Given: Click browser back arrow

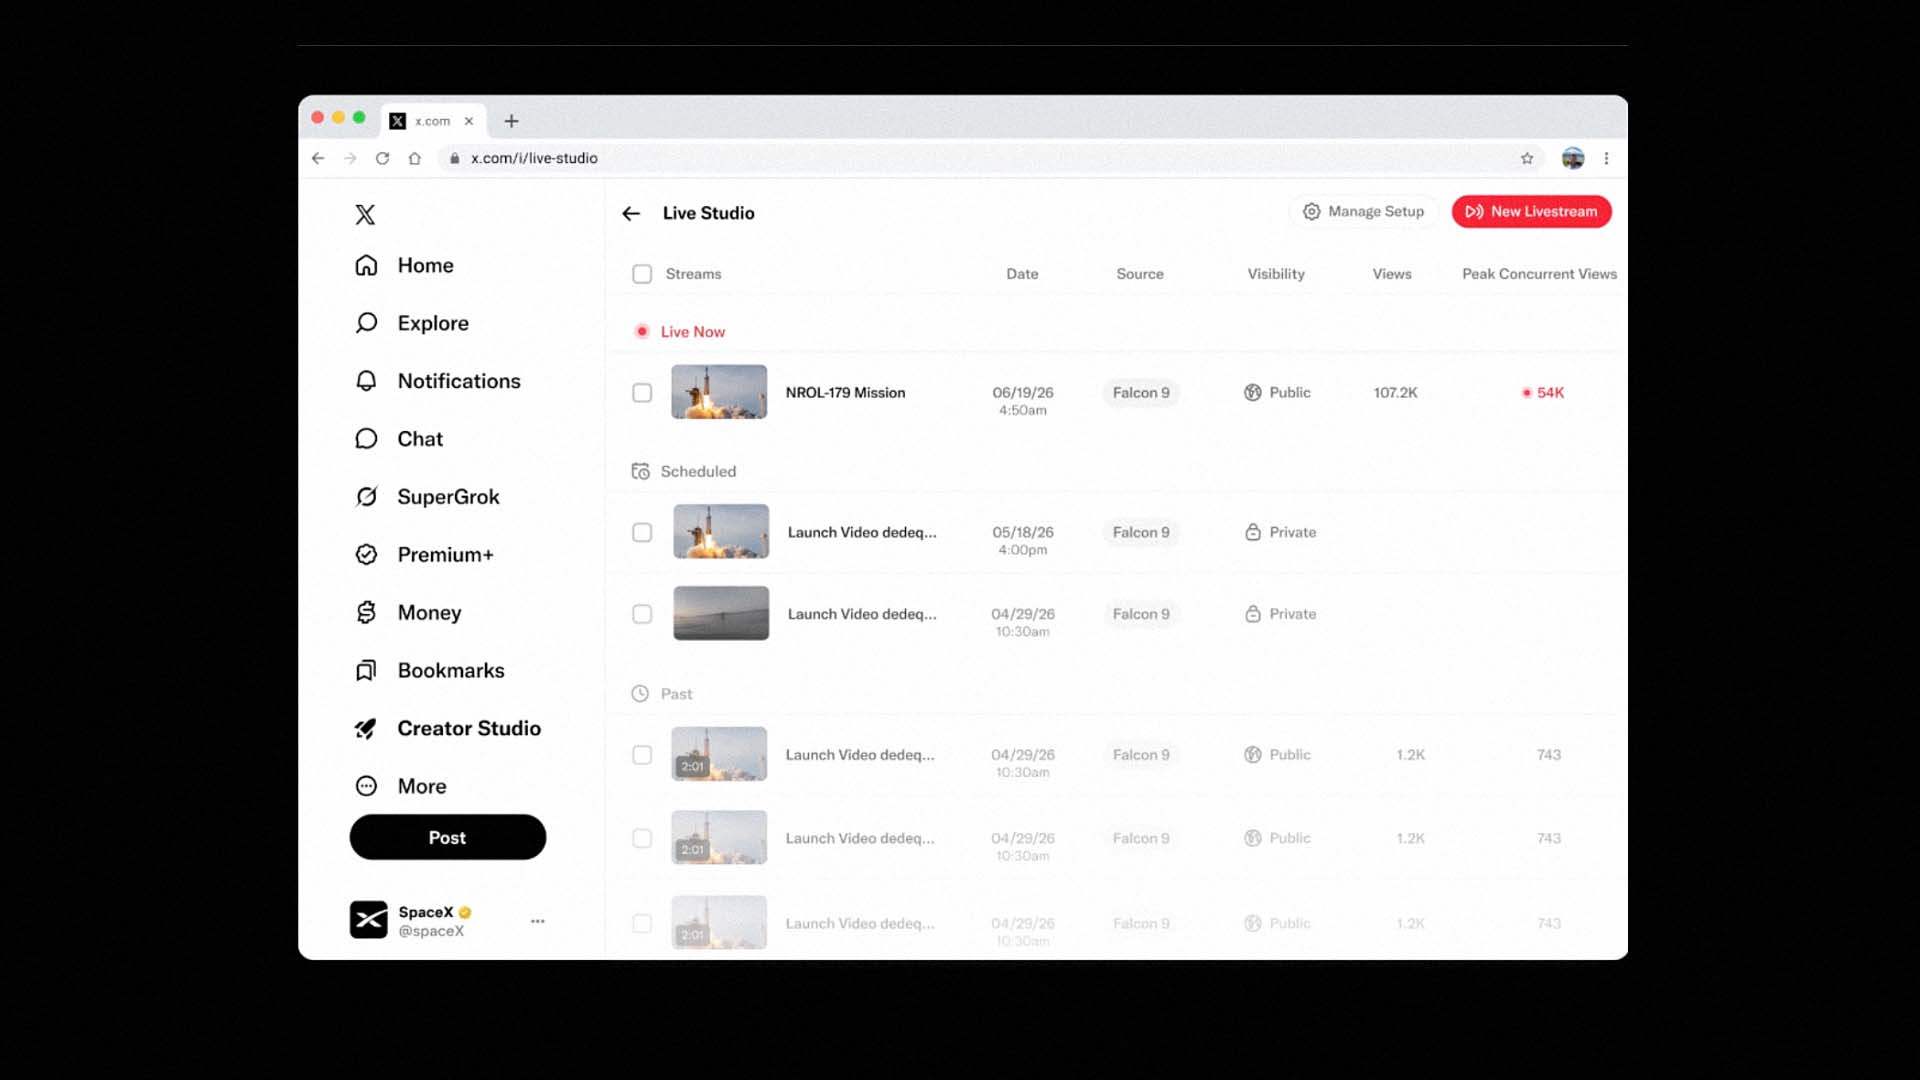Looking at the screenshot, I should [318, 158].
